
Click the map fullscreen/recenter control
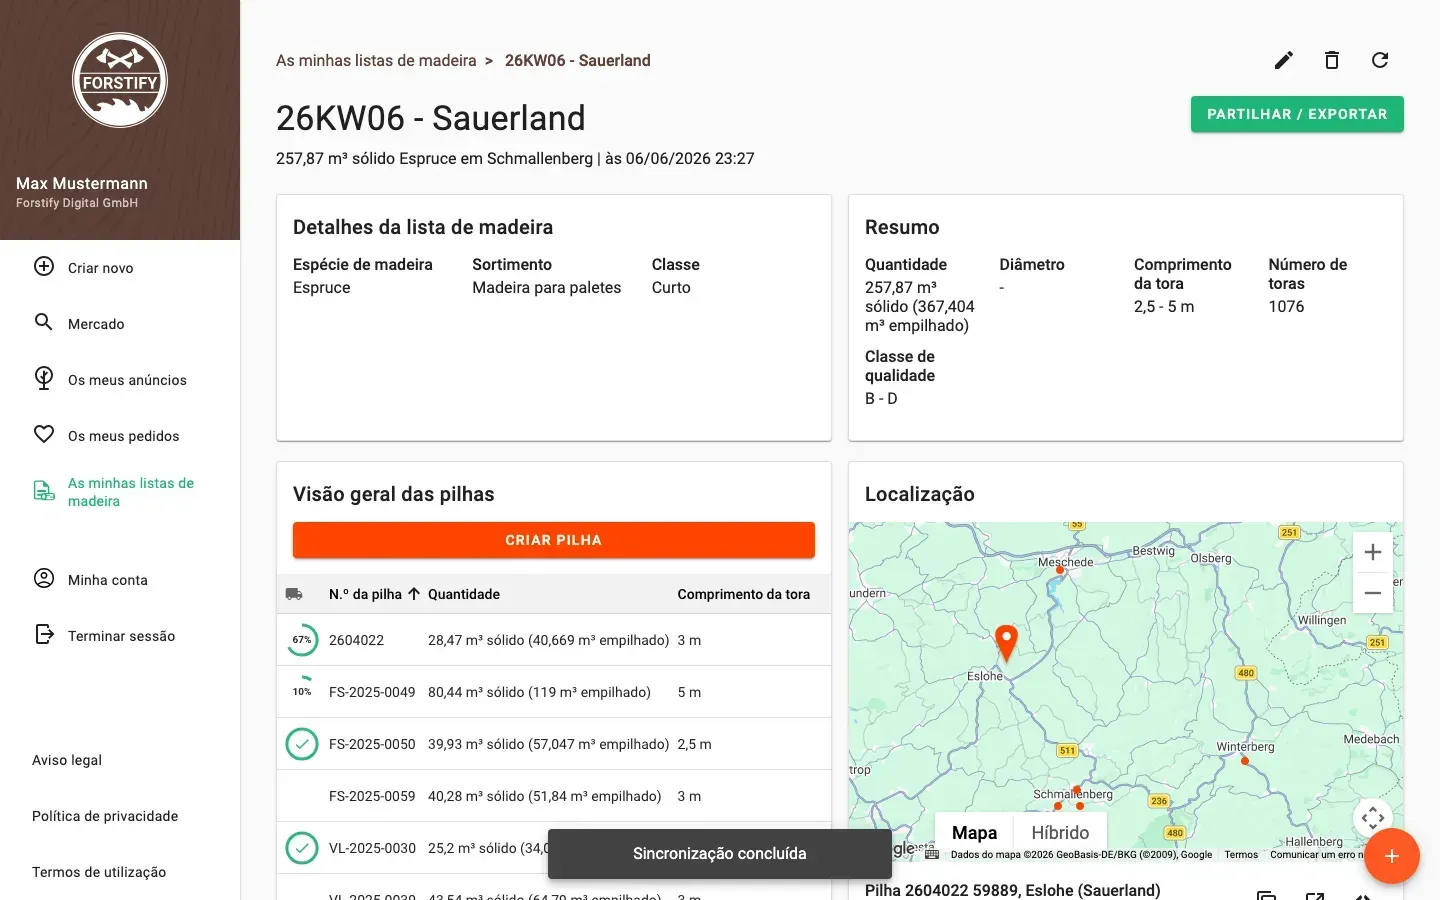tap(1373, 818)
